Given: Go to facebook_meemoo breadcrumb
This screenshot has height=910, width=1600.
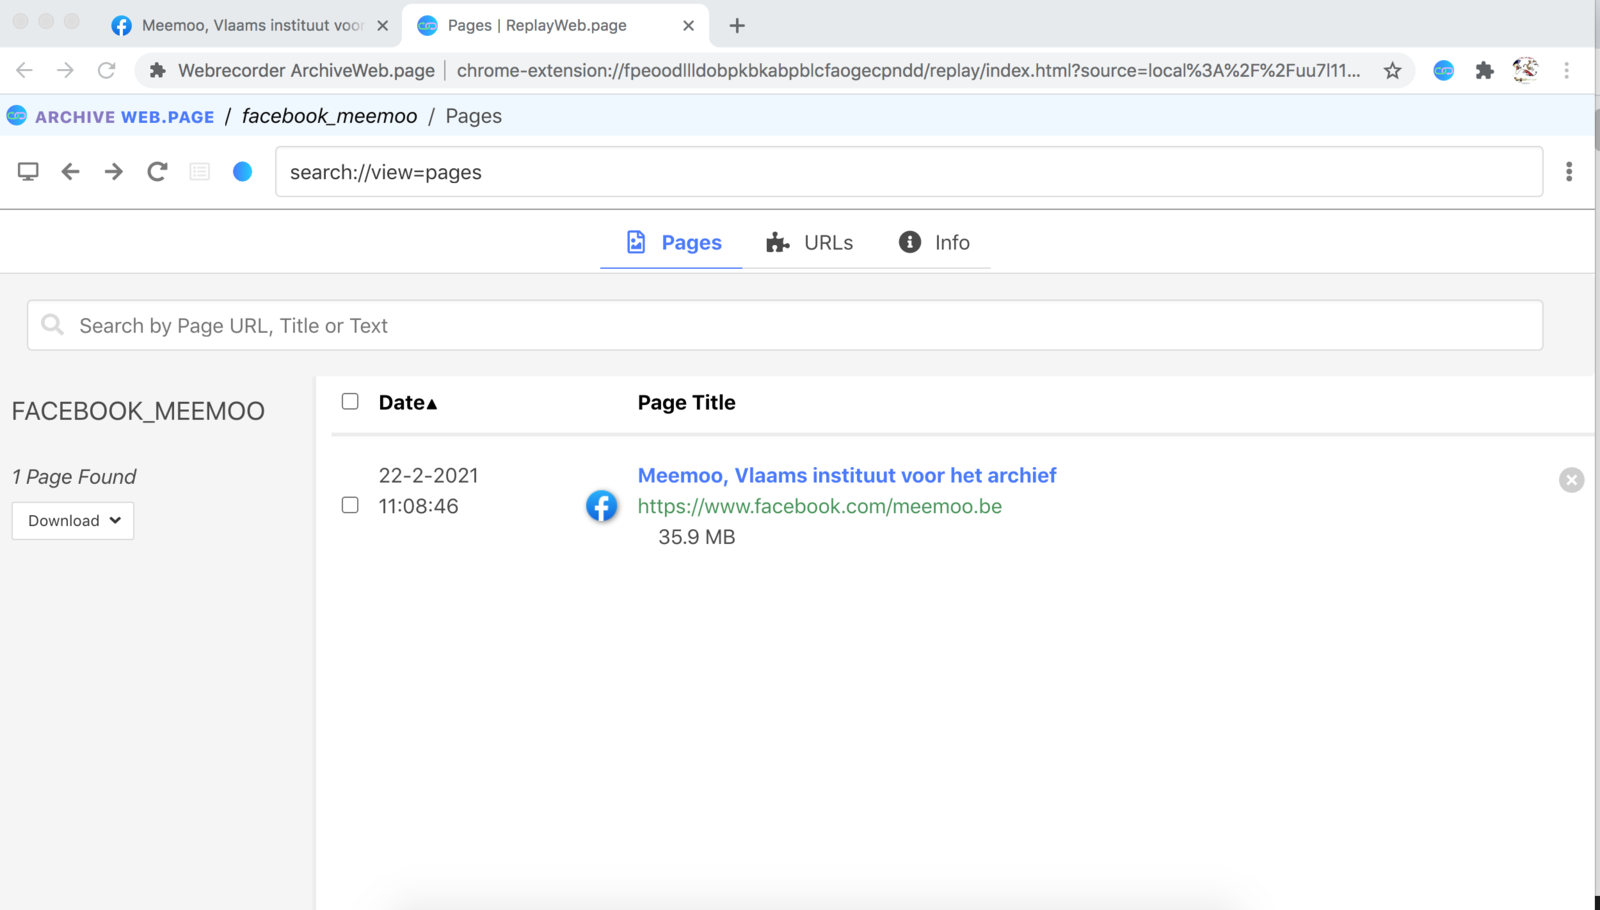Looking at the screenshot, I should pos(329,116).
